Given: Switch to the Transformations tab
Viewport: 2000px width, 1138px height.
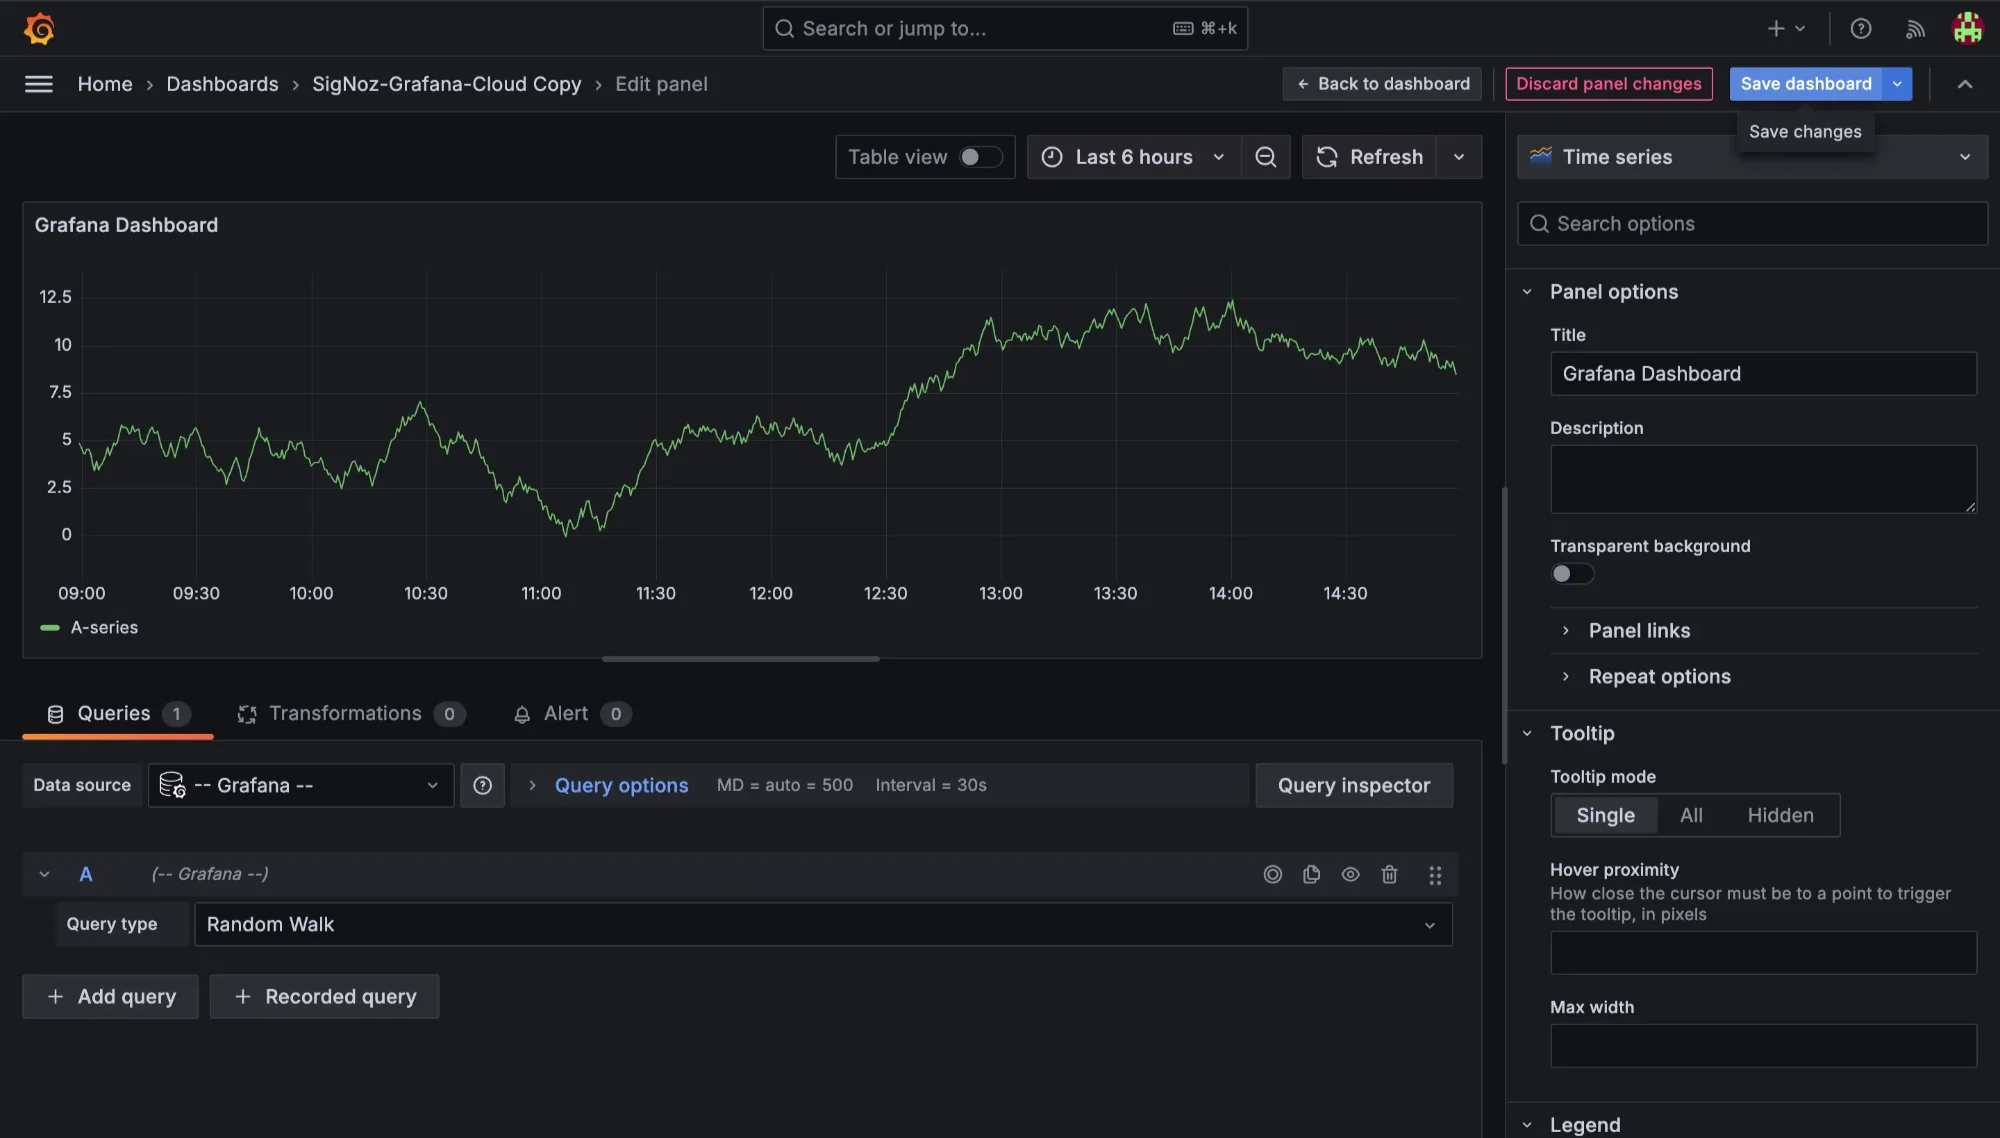Looking at the screenshot, I should (x=350, y=714).
